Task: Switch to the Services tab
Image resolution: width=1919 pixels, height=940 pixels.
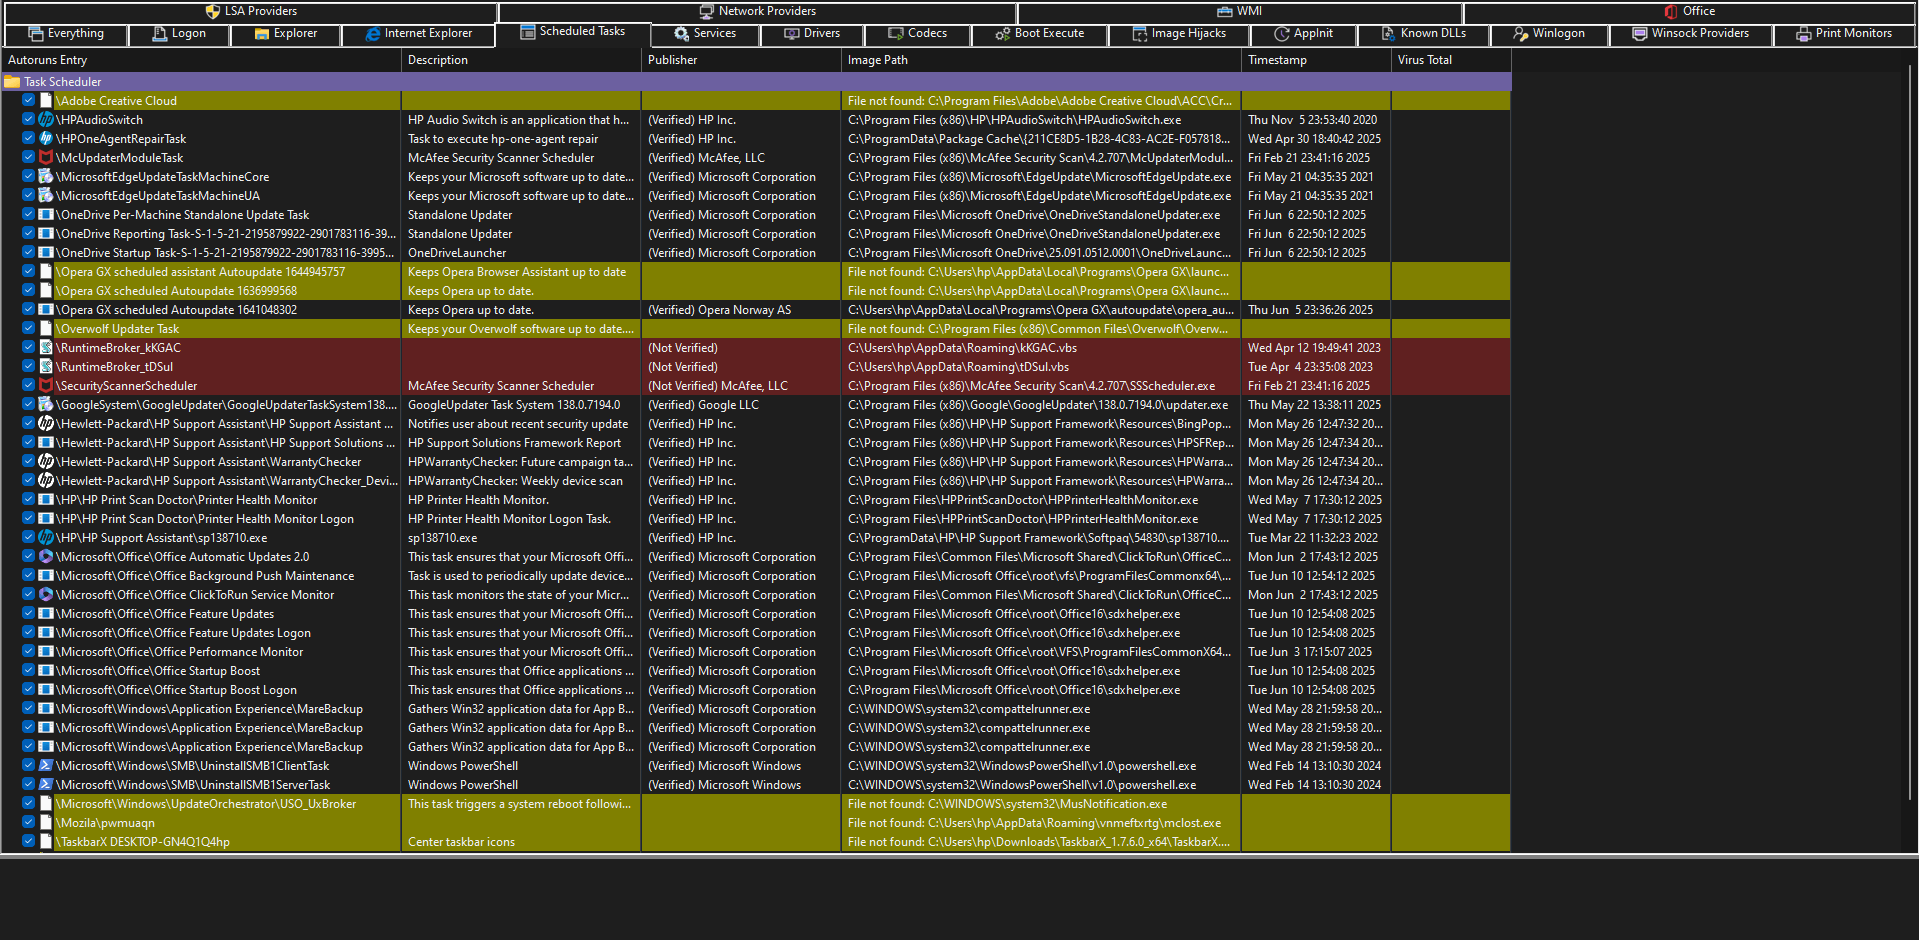Action: [x=705, y=34]
